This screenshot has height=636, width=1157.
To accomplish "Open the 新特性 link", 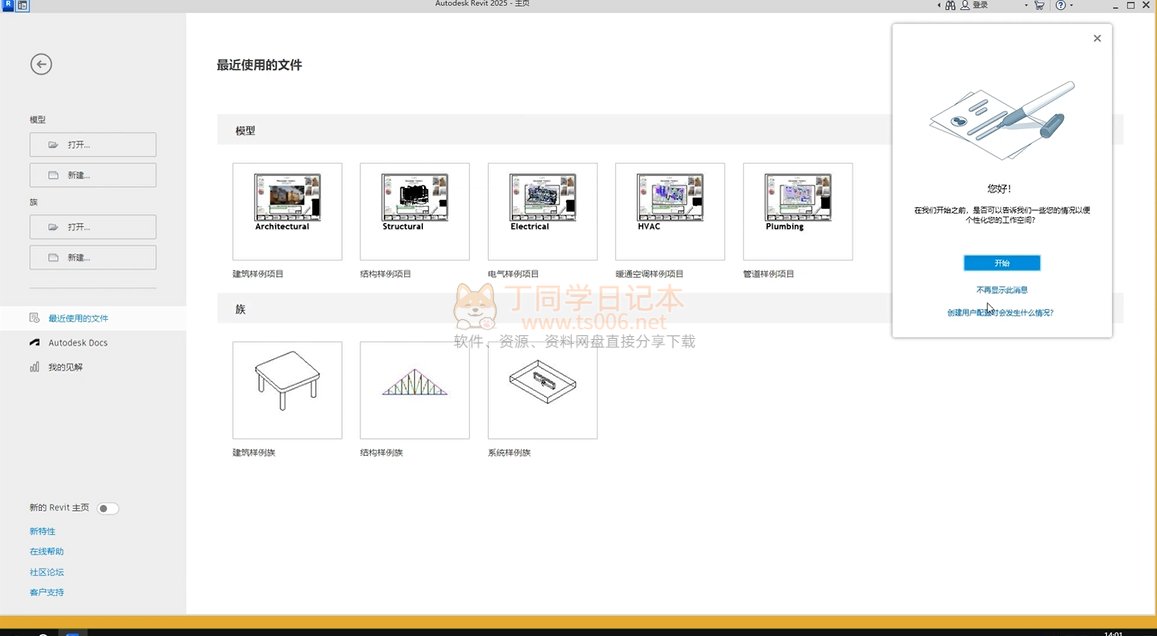I will tap(42, 531).
